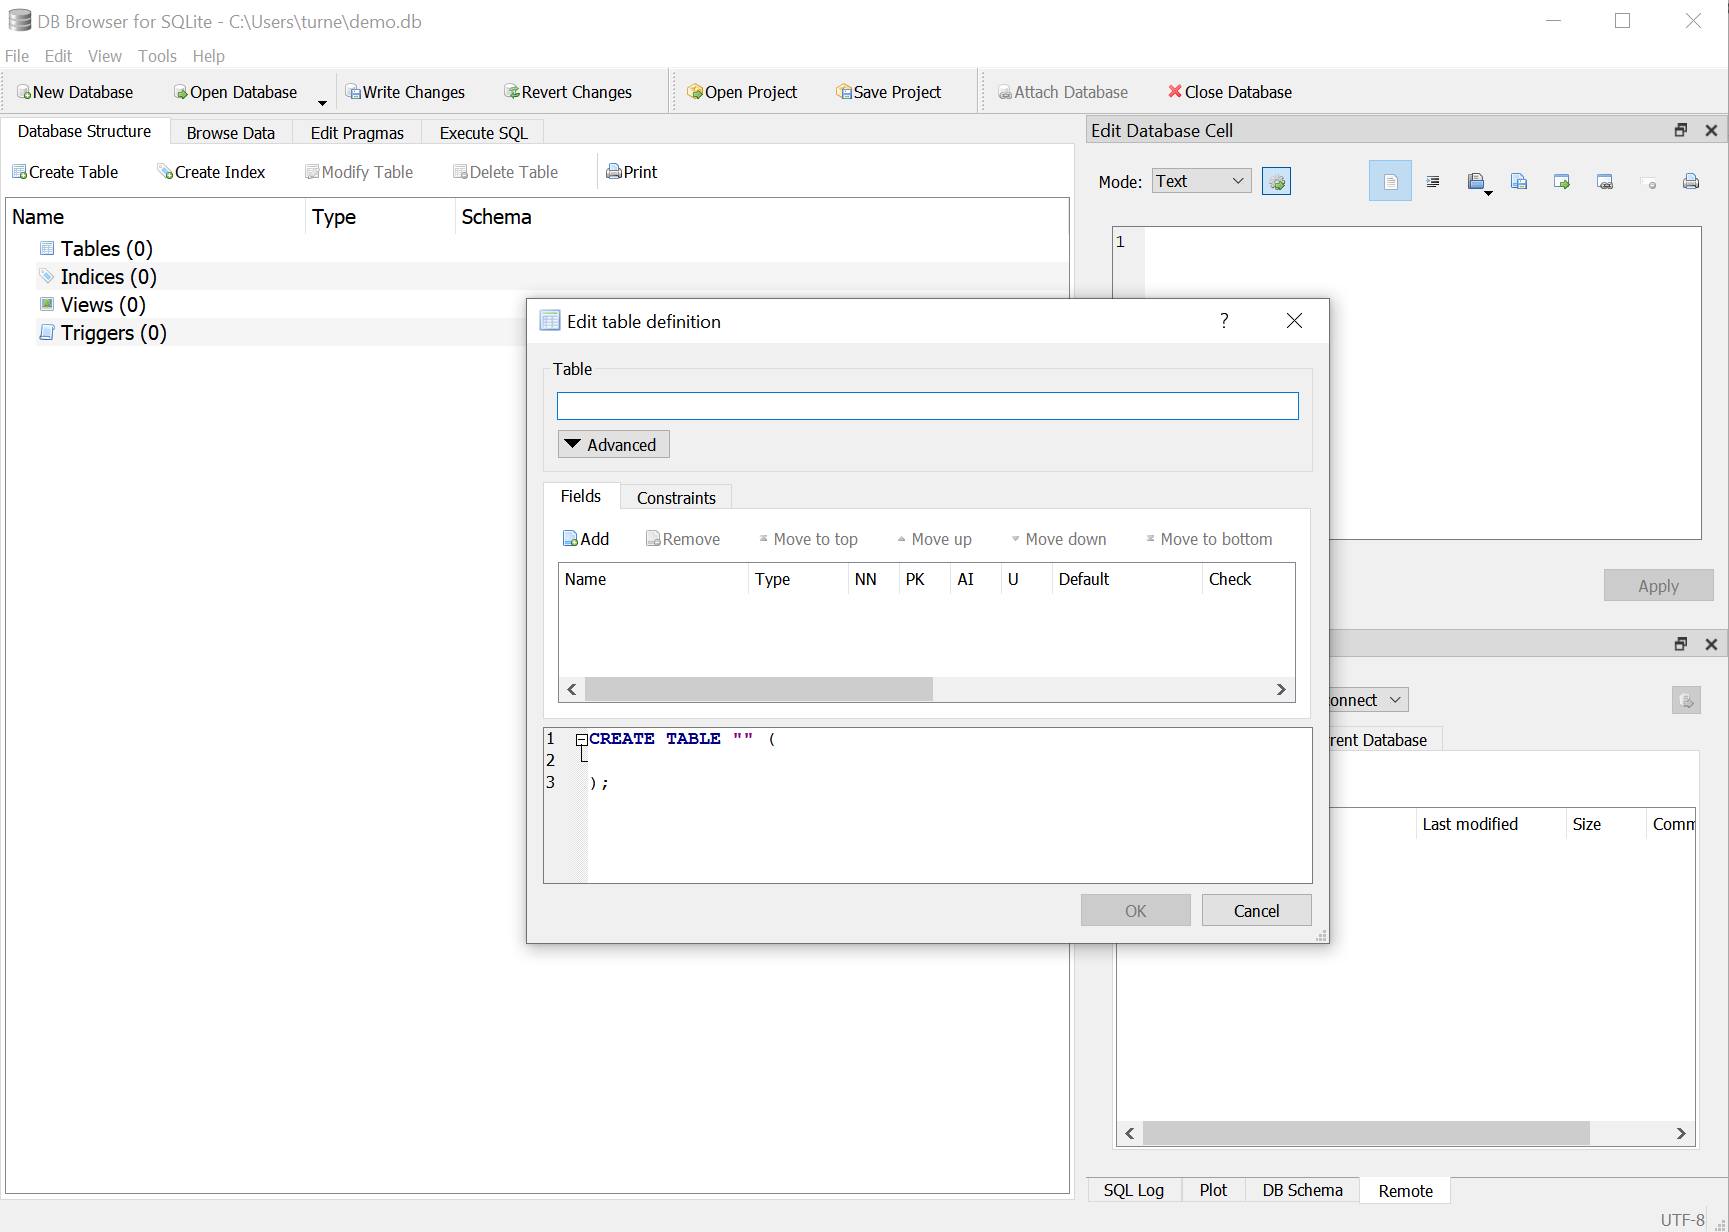Toggle word wrap in the cell editor
The height and width of the screenshot is (1232, 1729).
[x=1433, y=181]
